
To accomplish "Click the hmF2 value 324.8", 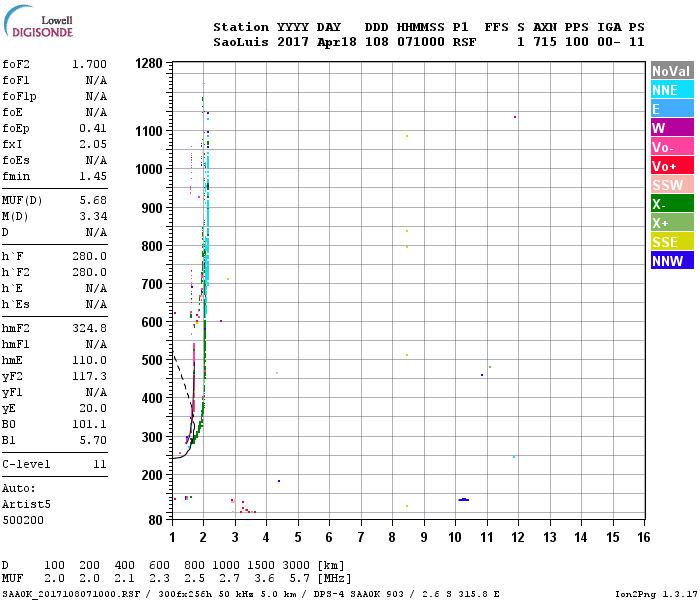I will [90, 328].
